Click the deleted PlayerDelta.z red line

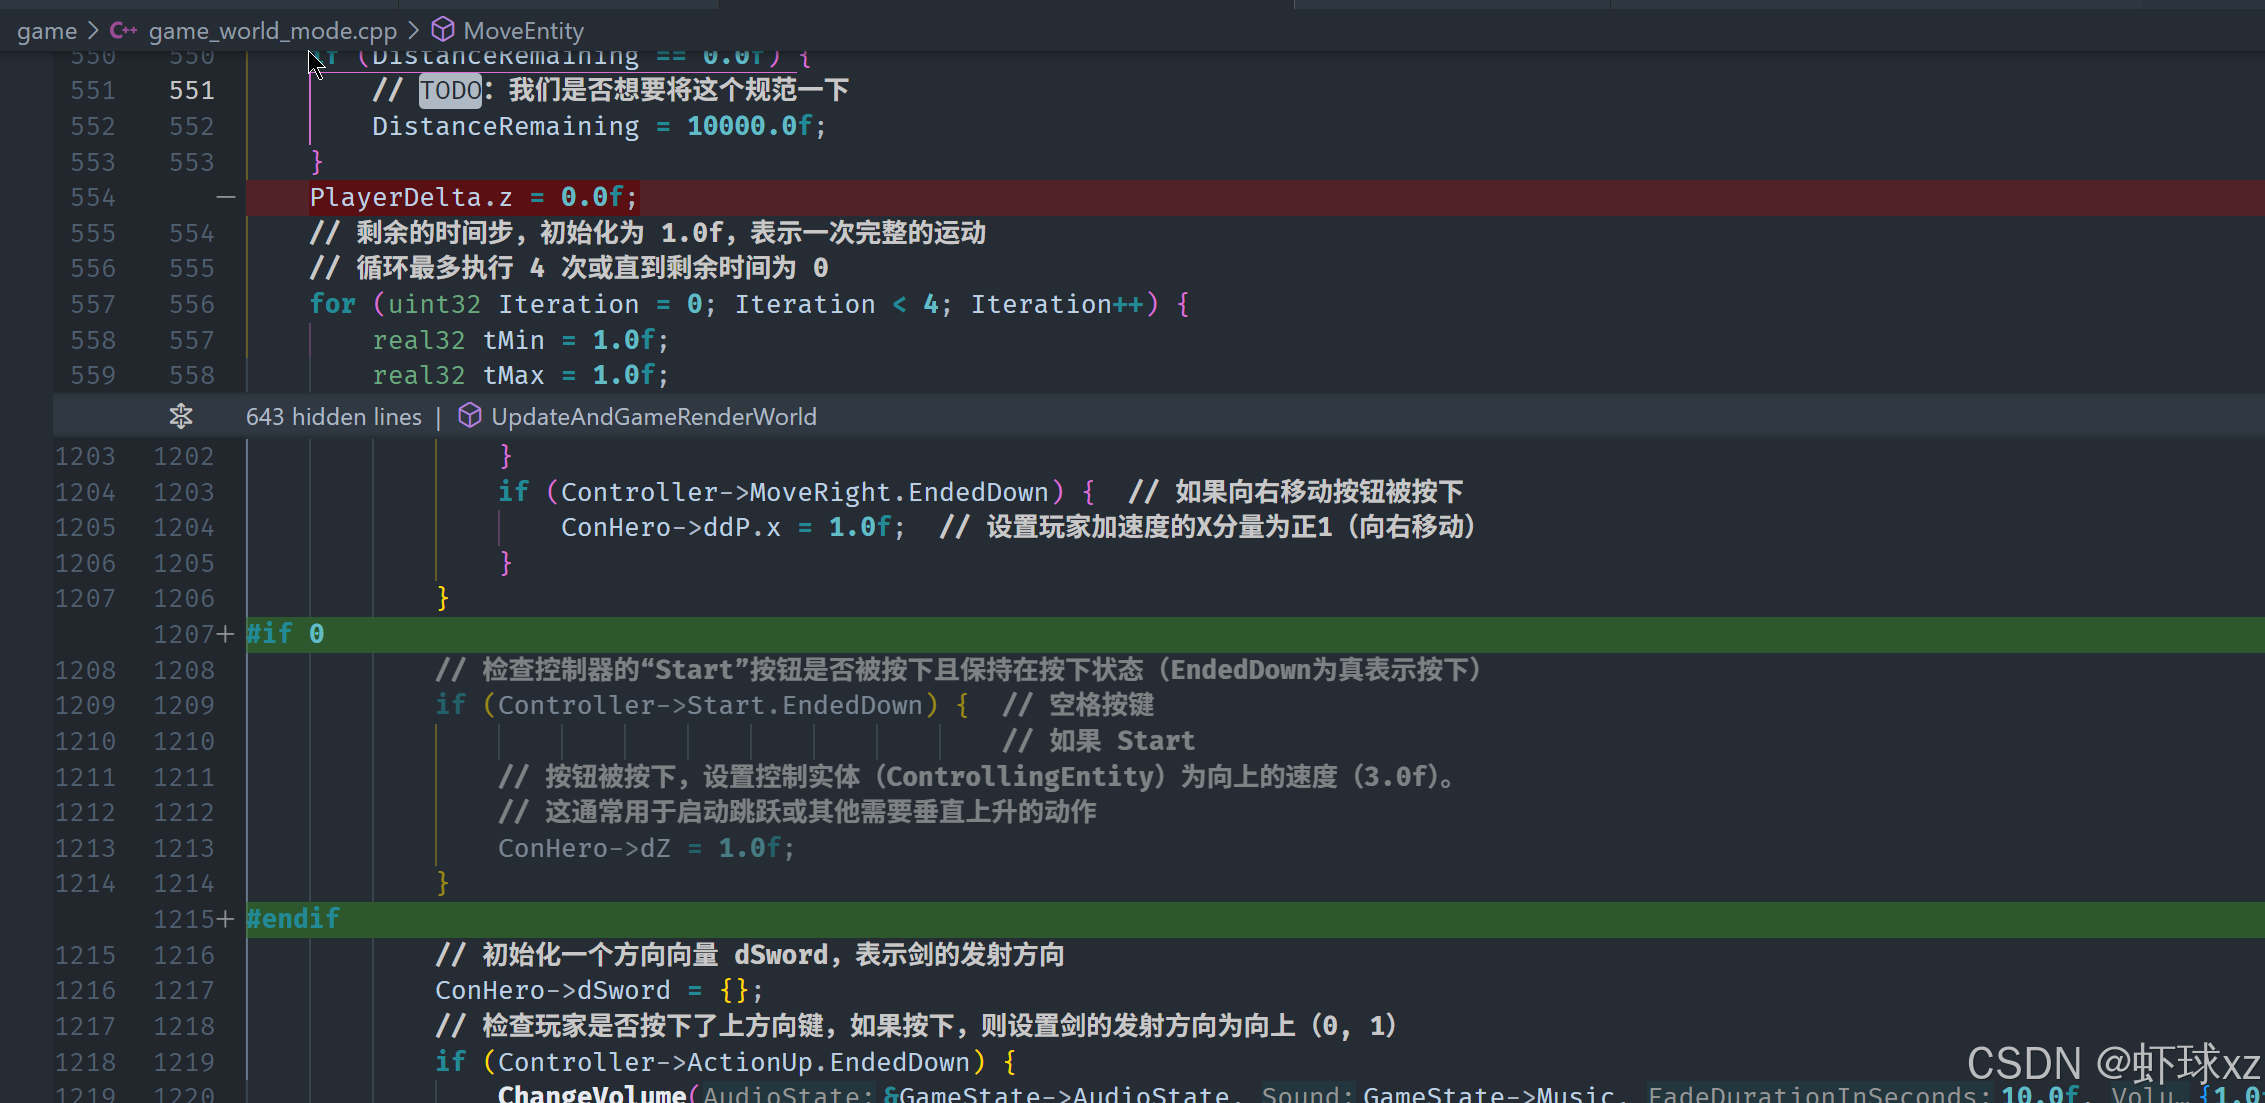(473, 197)
